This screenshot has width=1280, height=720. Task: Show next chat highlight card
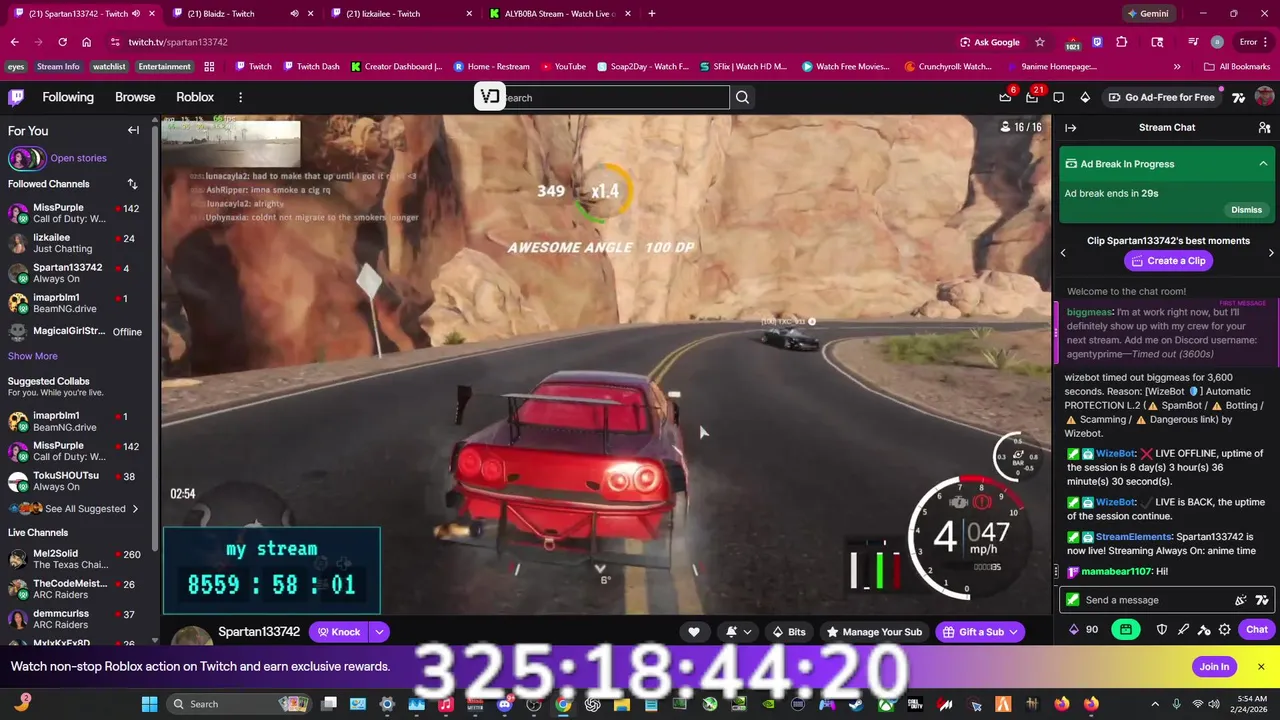tap(1271, 253)
